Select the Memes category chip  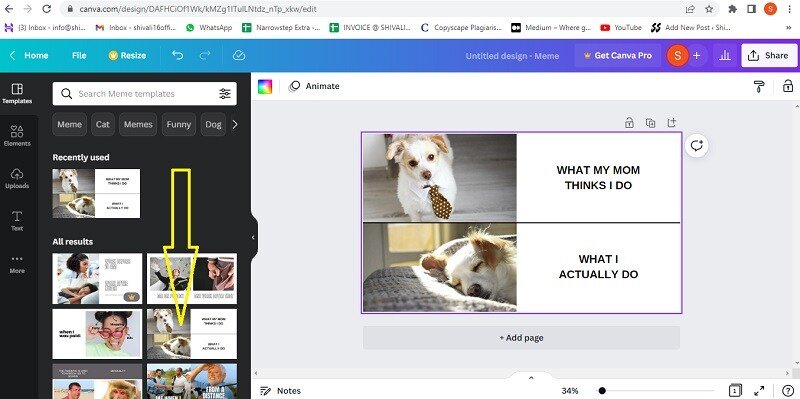click(x=138, y=124)
